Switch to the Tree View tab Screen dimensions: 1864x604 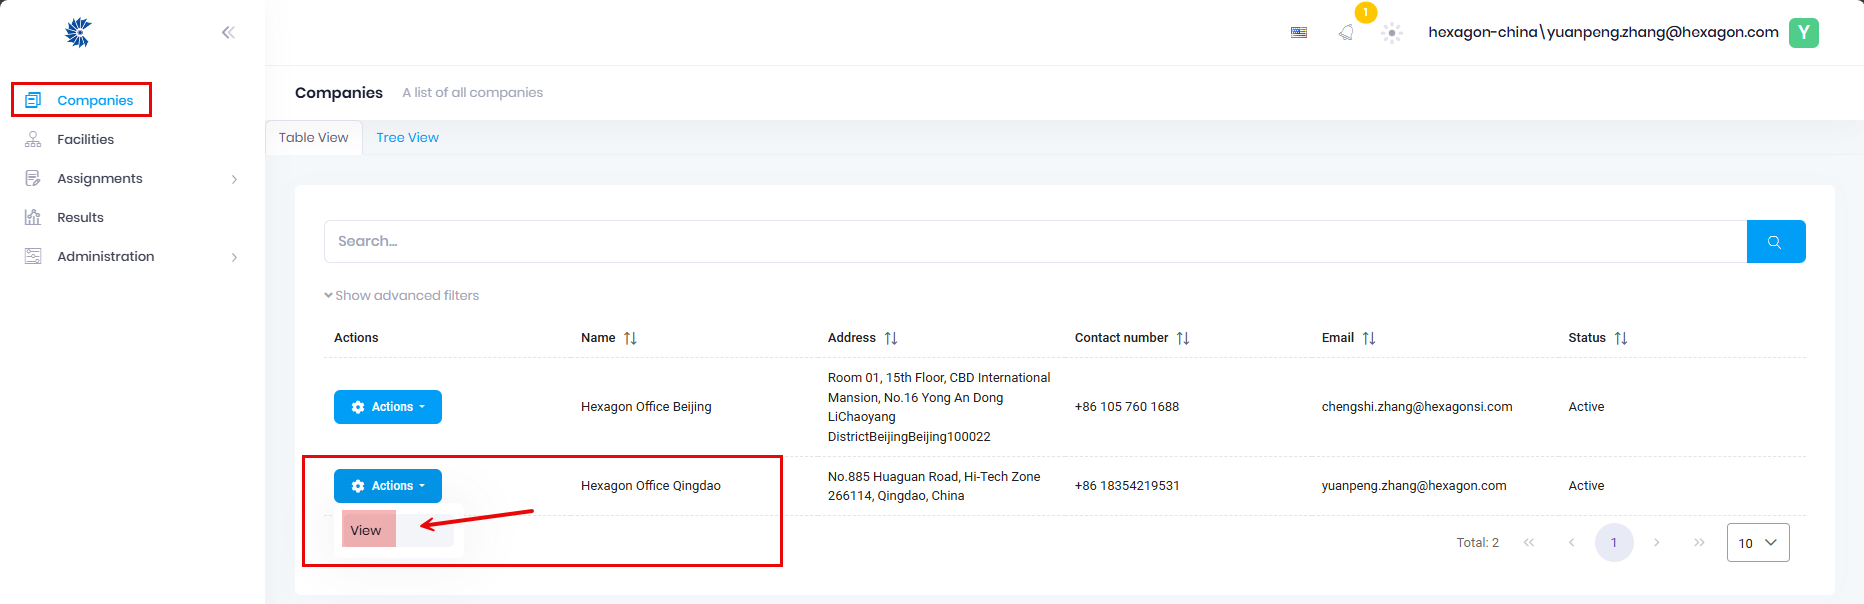click(x=407, y=138)
